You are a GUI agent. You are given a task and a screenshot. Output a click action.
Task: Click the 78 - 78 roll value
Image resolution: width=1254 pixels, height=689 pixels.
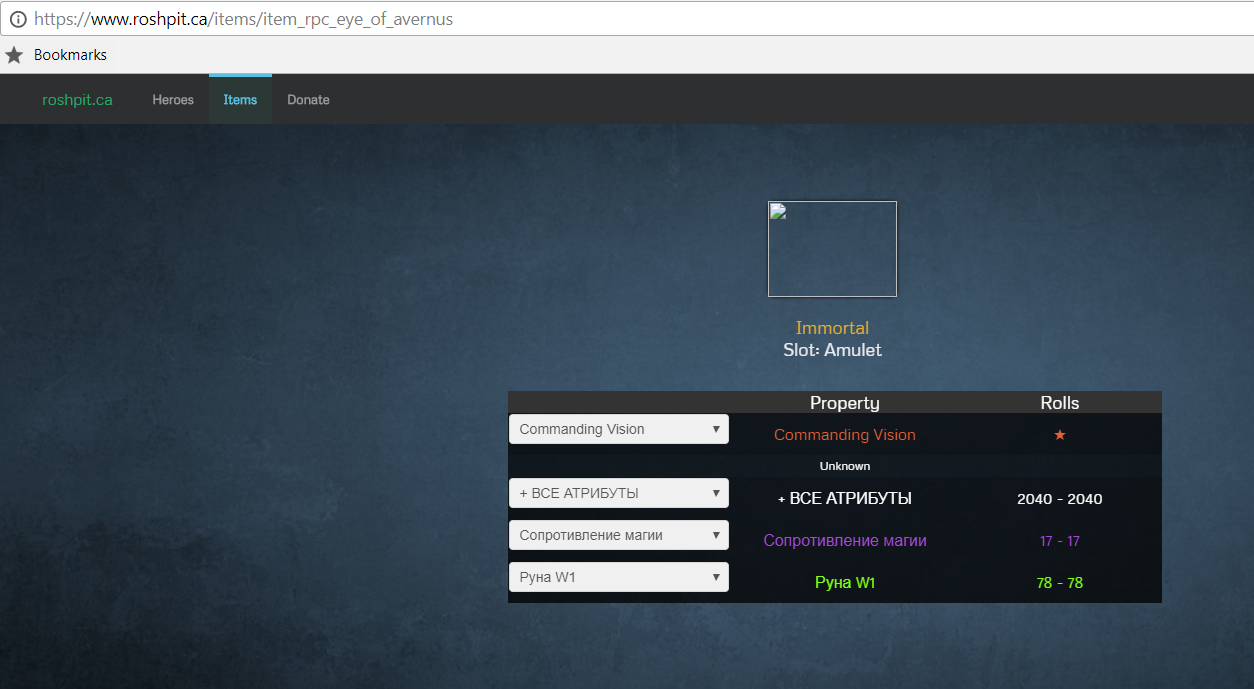(x=1060, y=583)
